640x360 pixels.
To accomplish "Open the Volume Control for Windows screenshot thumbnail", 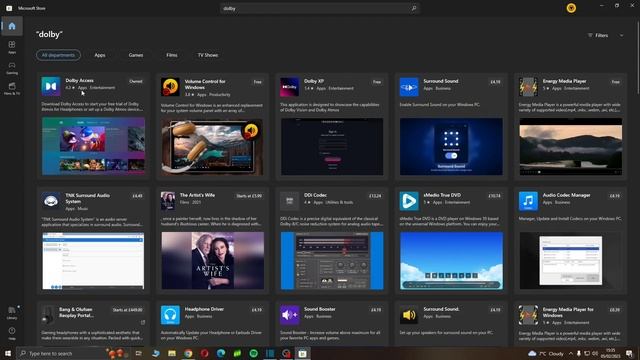I will coord(213,147).
